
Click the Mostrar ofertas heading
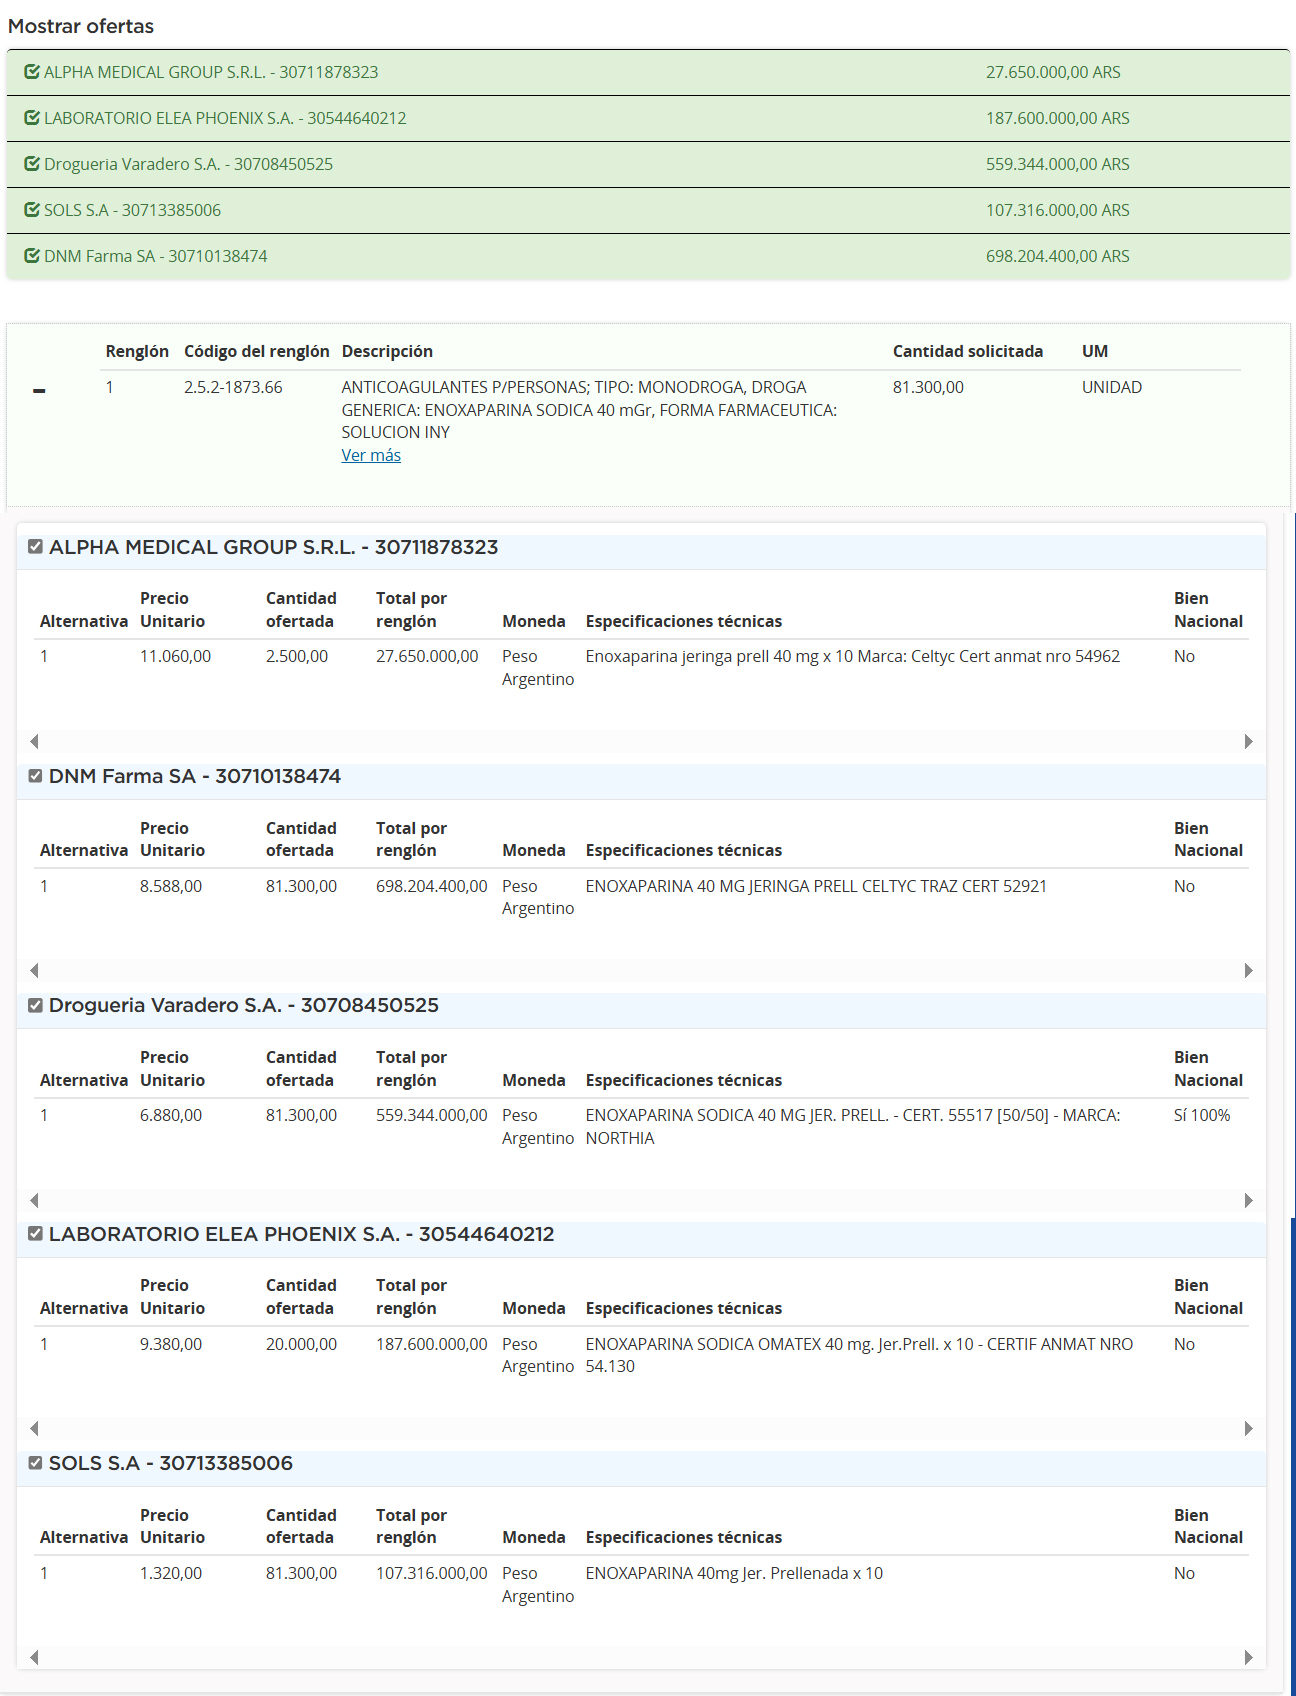pos(81,26)
